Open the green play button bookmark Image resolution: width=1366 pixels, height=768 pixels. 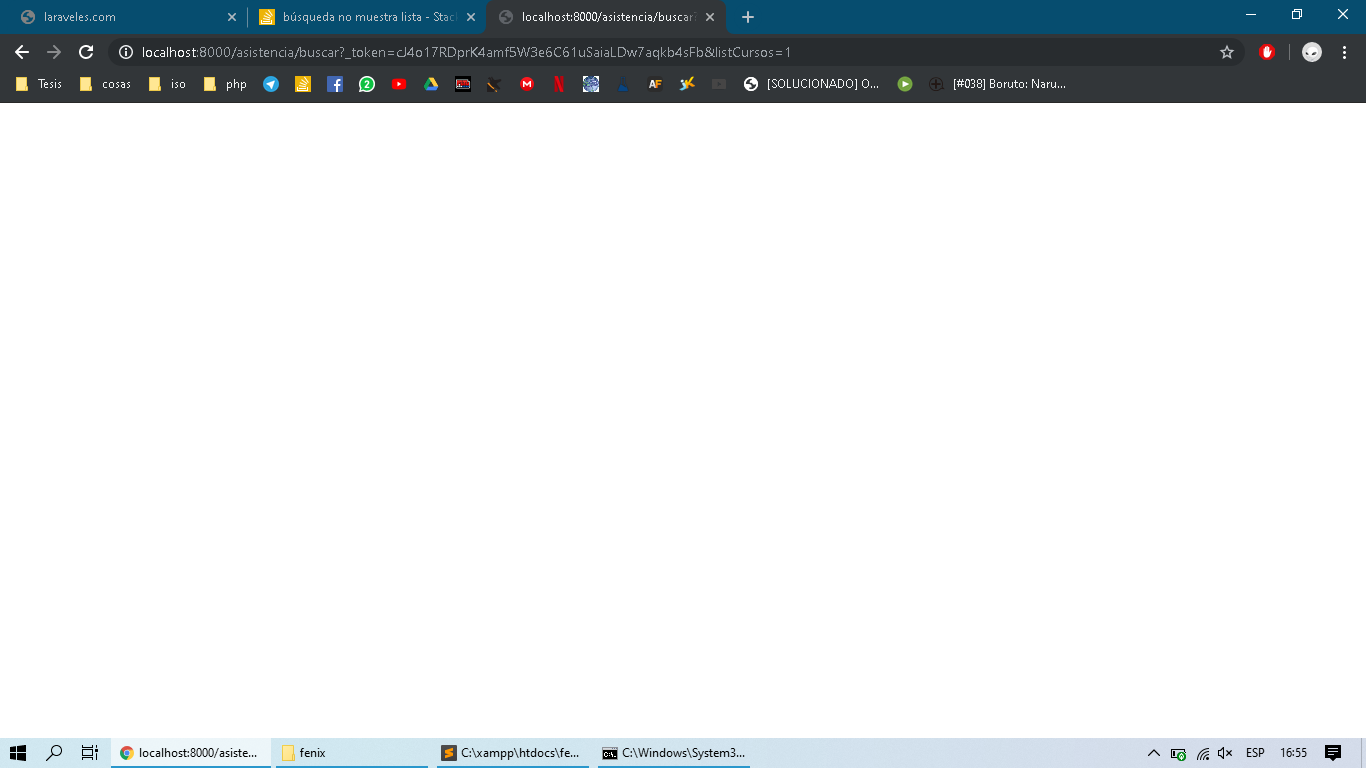click(x=905, y=84)
